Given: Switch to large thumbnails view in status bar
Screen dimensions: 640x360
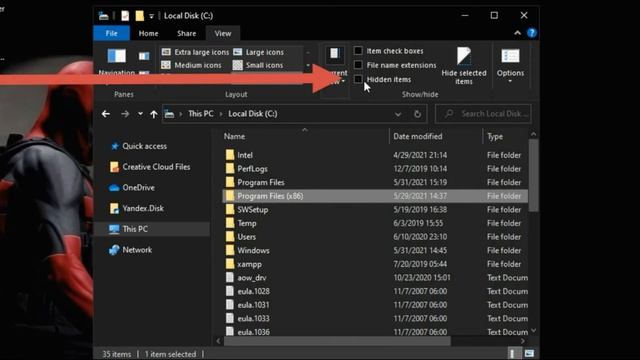Looking at the screenshot, I should tap(529, 353).
